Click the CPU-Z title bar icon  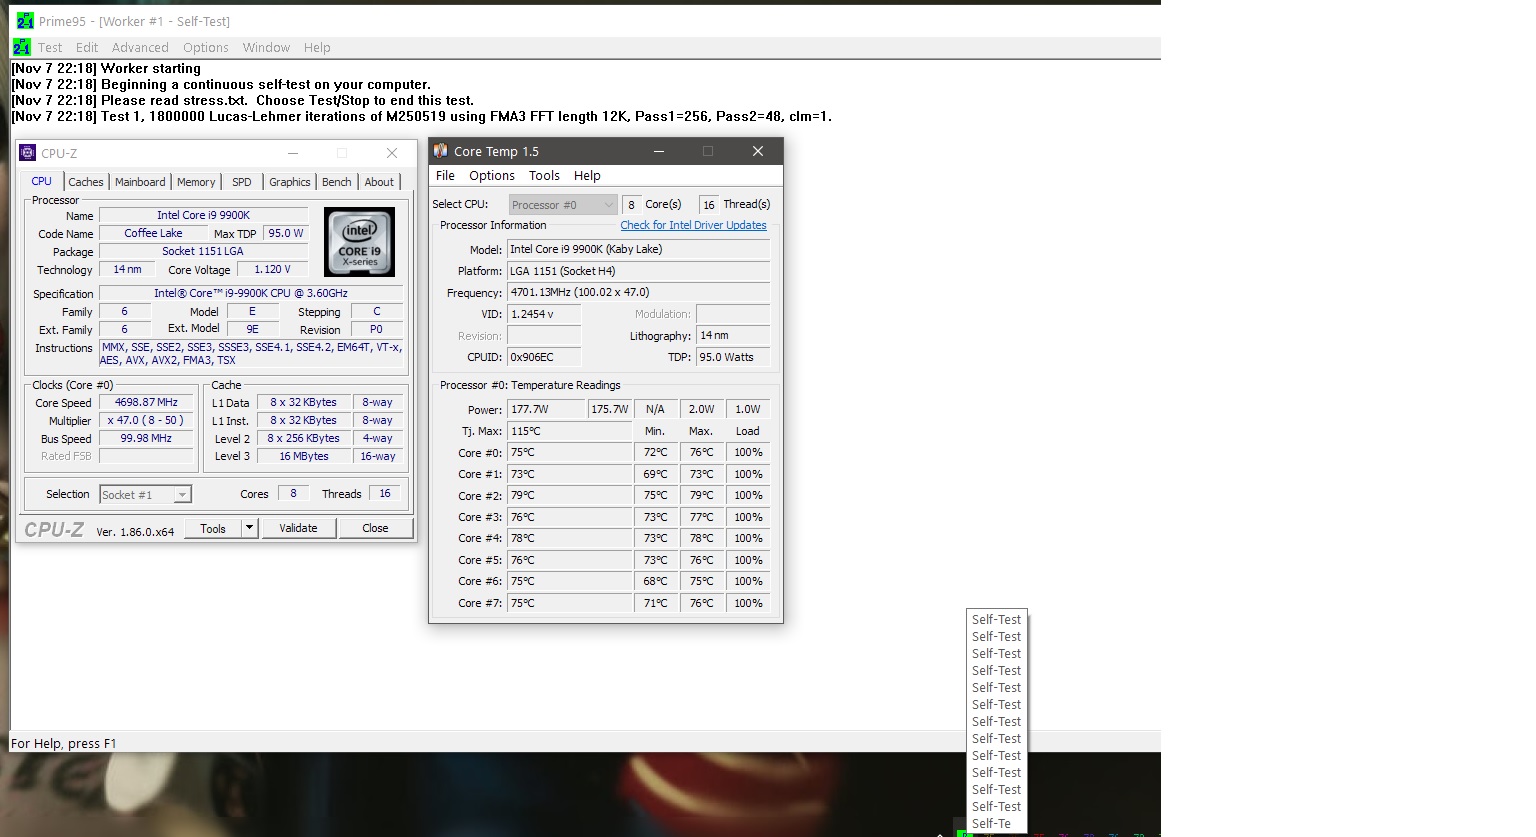point(28,153)
